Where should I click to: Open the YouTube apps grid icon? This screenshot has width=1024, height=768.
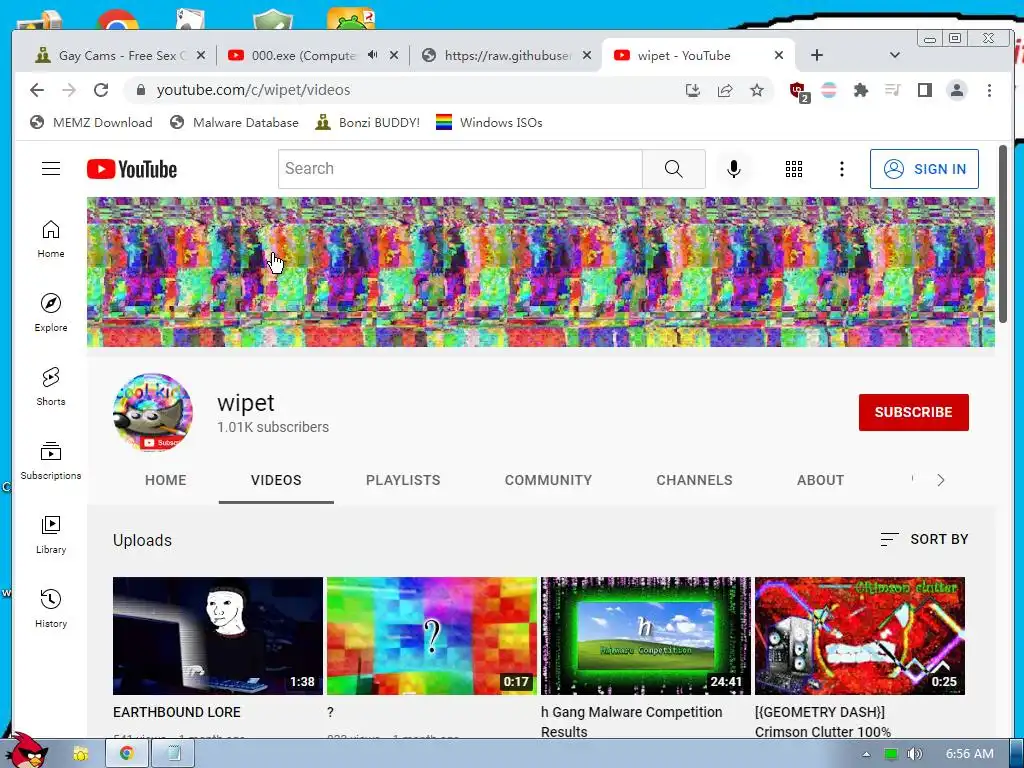click(x=793, y=169)
